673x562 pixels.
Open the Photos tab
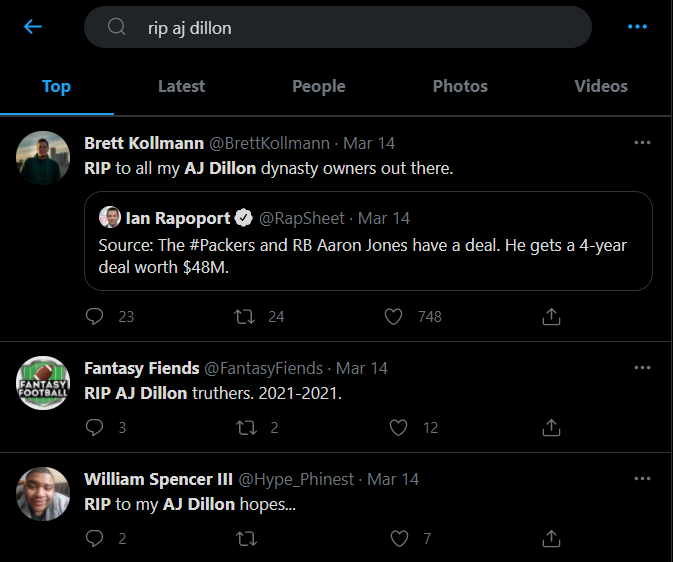[460, 87]
